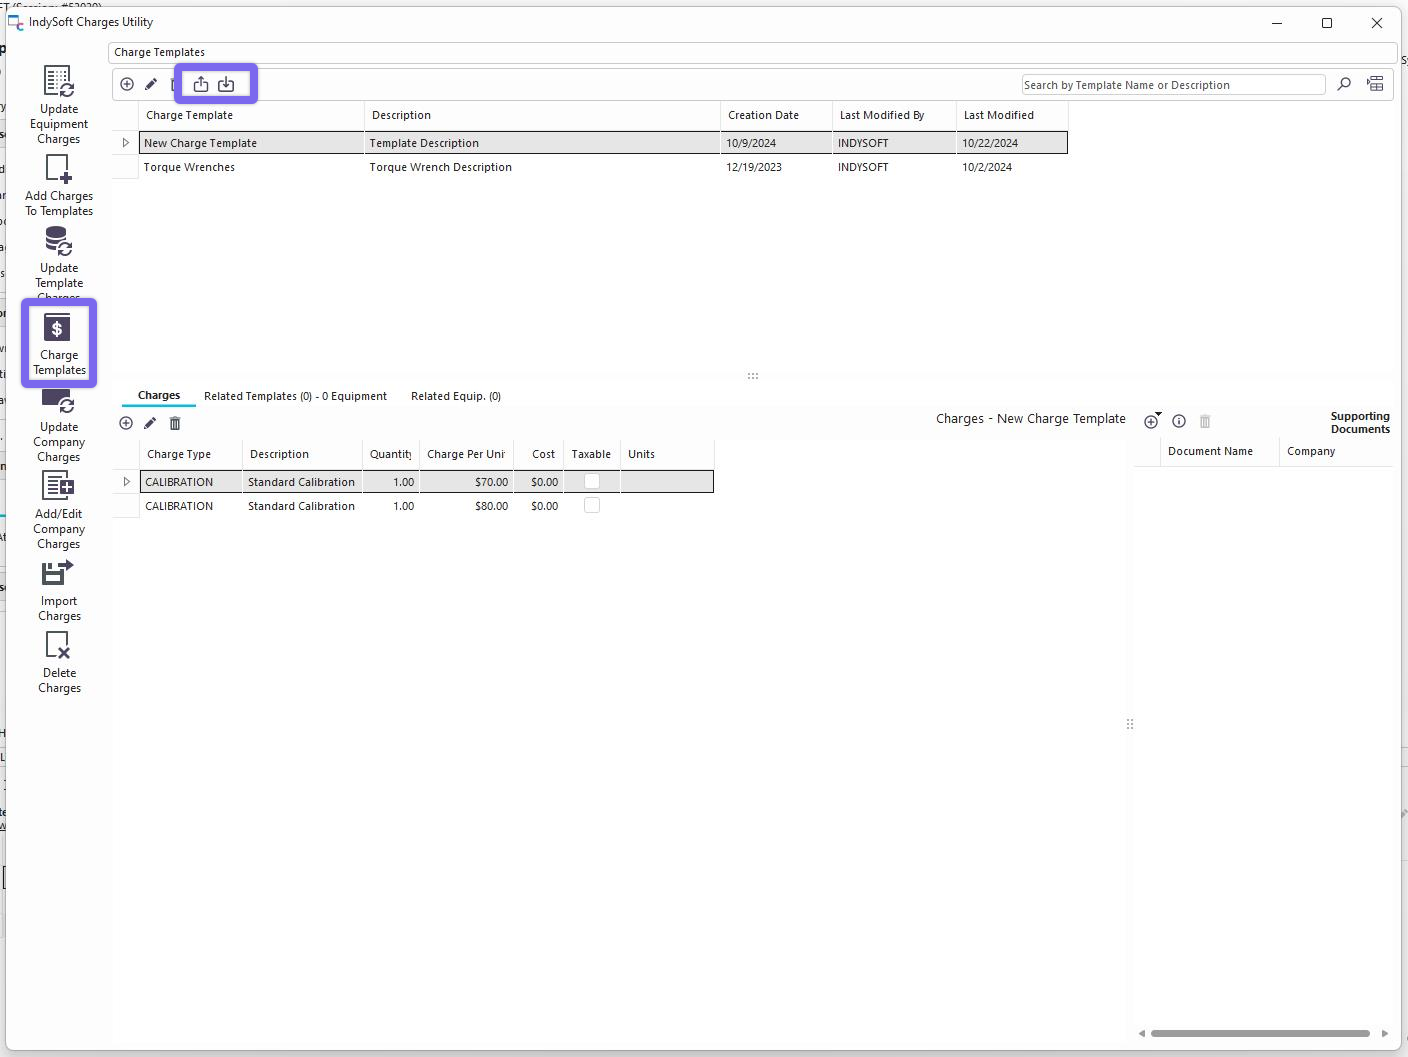Viewport: 1408px width, 1057px height.
Task: Expand the New Charge Template row
Action: tap(126, 143)
